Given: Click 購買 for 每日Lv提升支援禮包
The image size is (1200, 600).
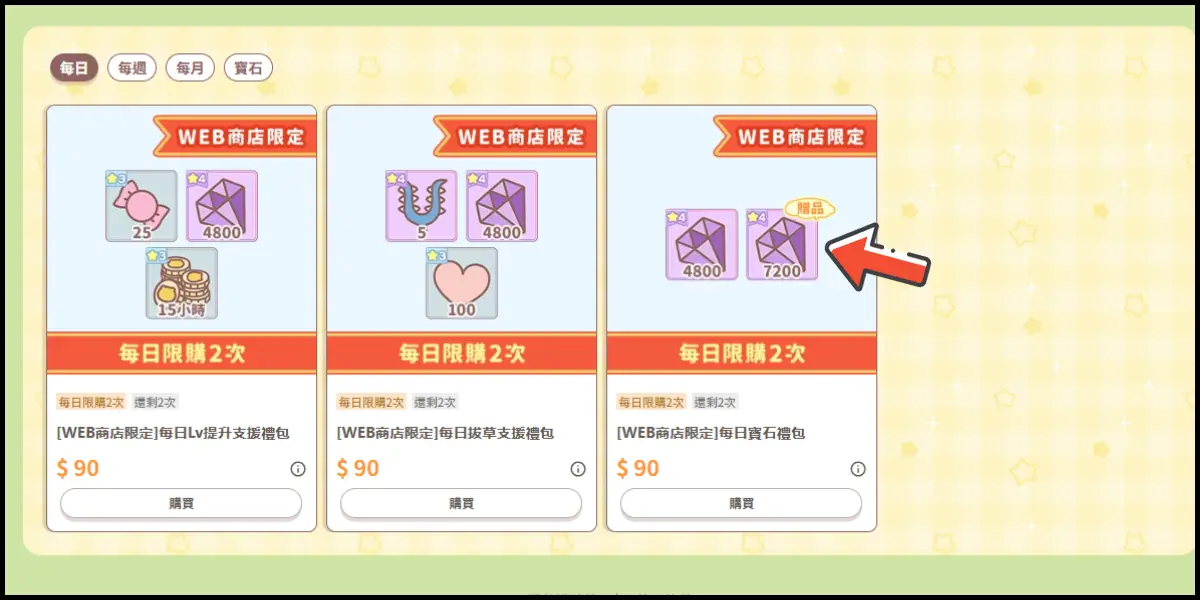Looking at the screenshot, I should (181, 503).
